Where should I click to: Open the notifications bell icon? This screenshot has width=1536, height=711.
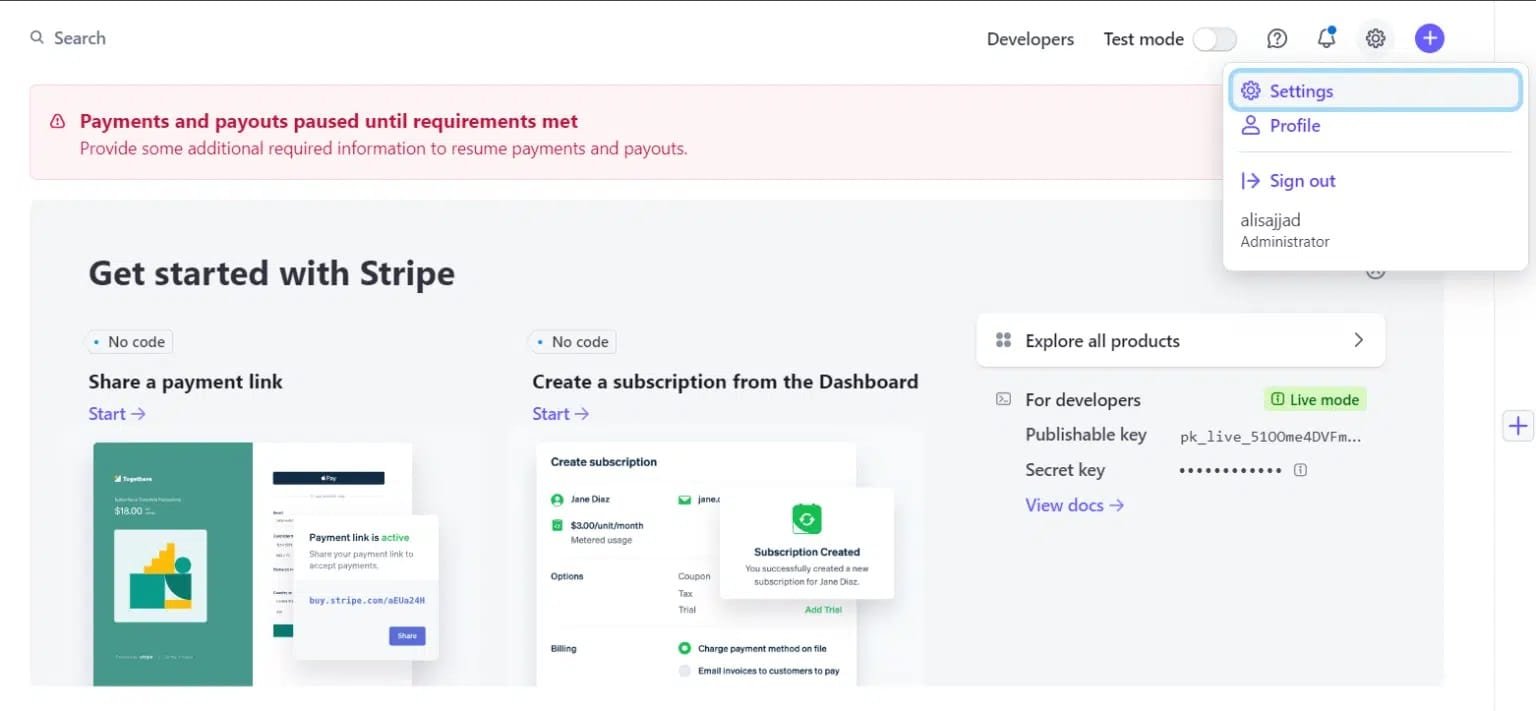(1326, 38)
